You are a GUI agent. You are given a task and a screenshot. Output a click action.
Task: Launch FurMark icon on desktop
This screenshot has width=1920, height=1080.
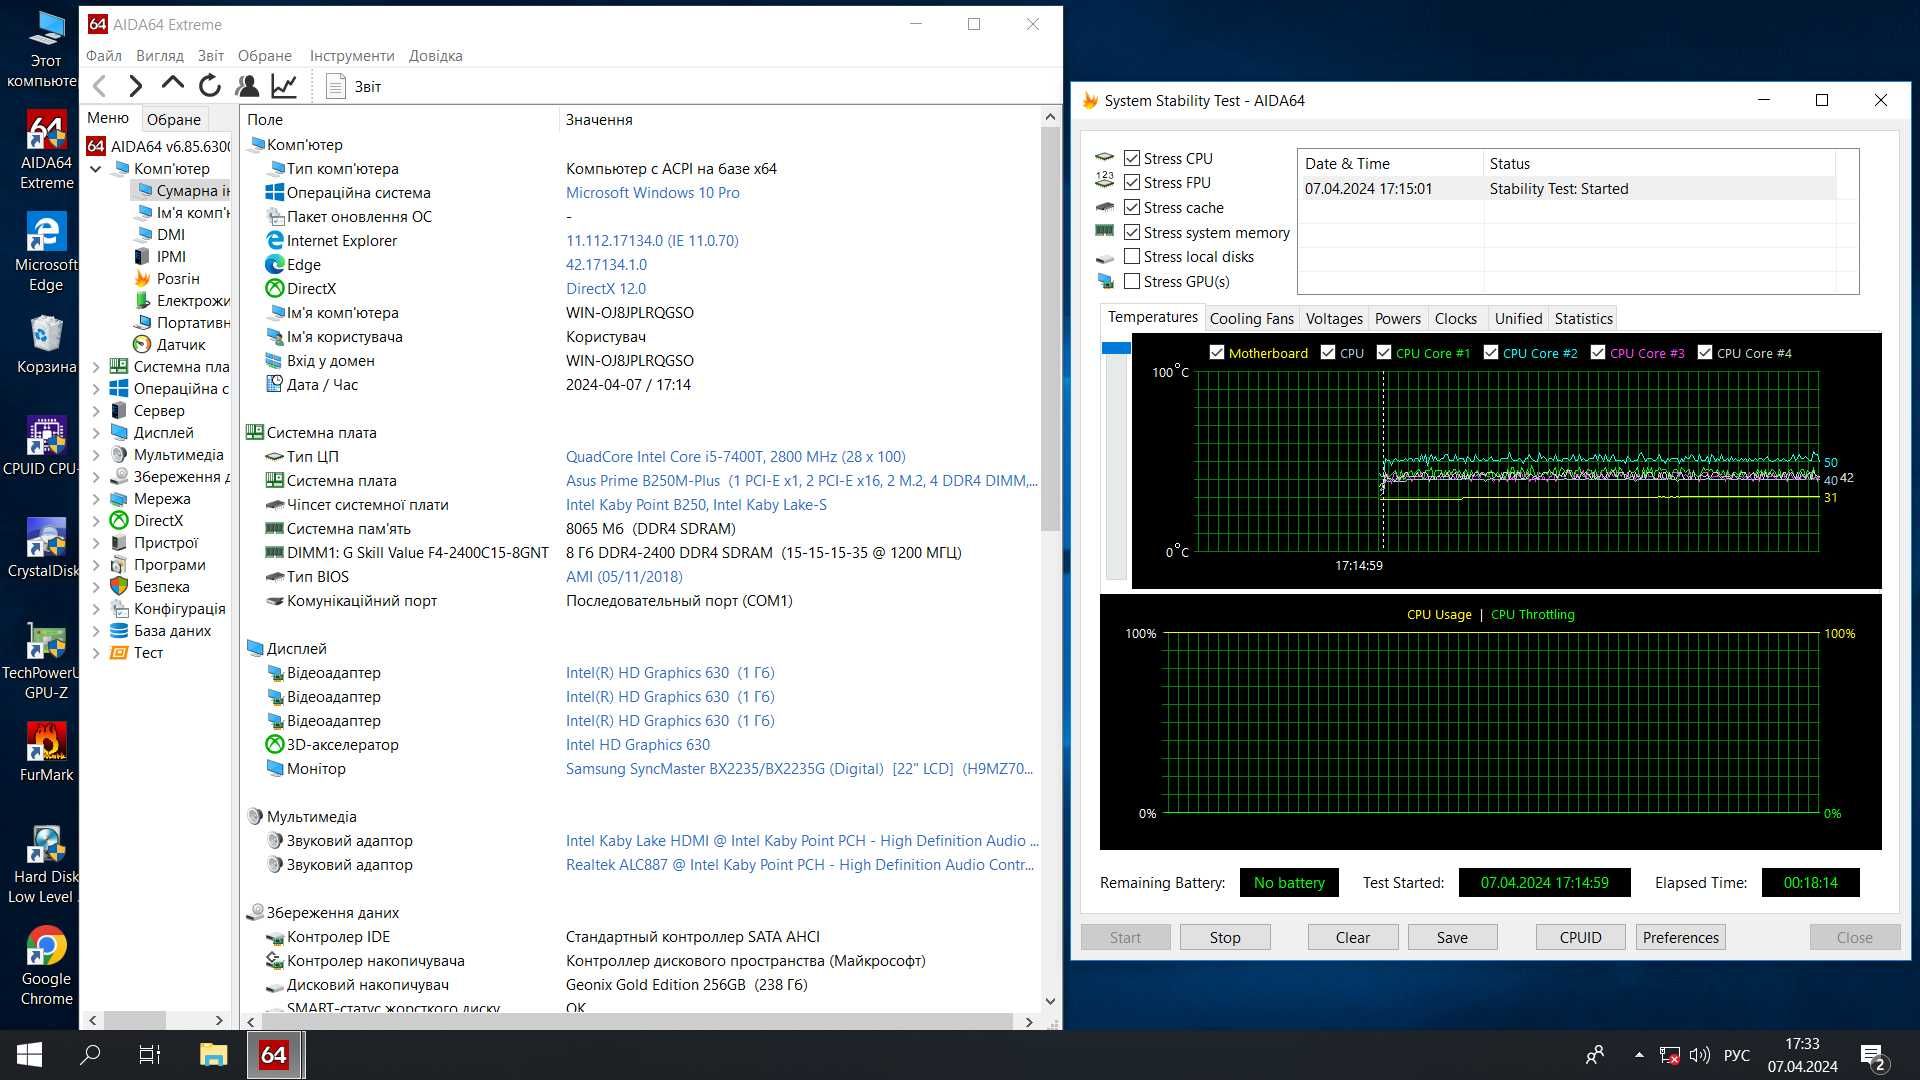pyautogui.click(x=44, y=742)
